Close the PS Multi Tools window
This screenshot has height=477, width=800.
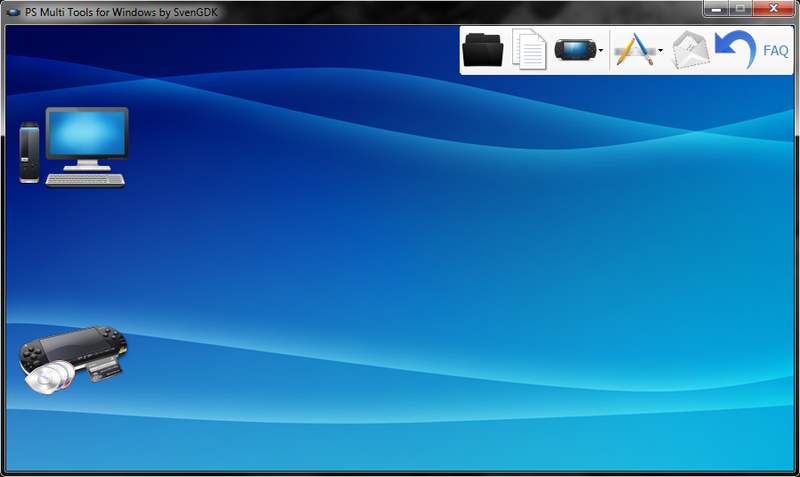[773, 9]
